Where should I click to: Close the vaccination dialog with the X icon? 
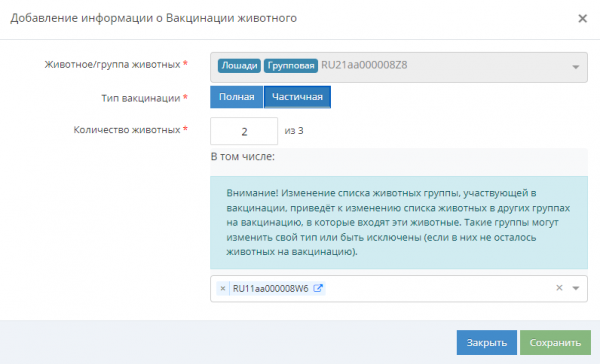pyautogui.click(x=582, y=18)
